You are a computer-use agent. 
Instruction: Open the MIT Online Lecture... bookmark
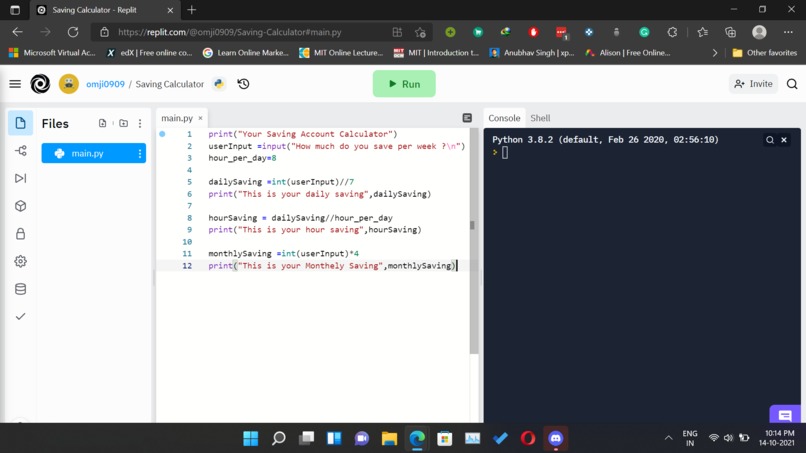point(341,52)
